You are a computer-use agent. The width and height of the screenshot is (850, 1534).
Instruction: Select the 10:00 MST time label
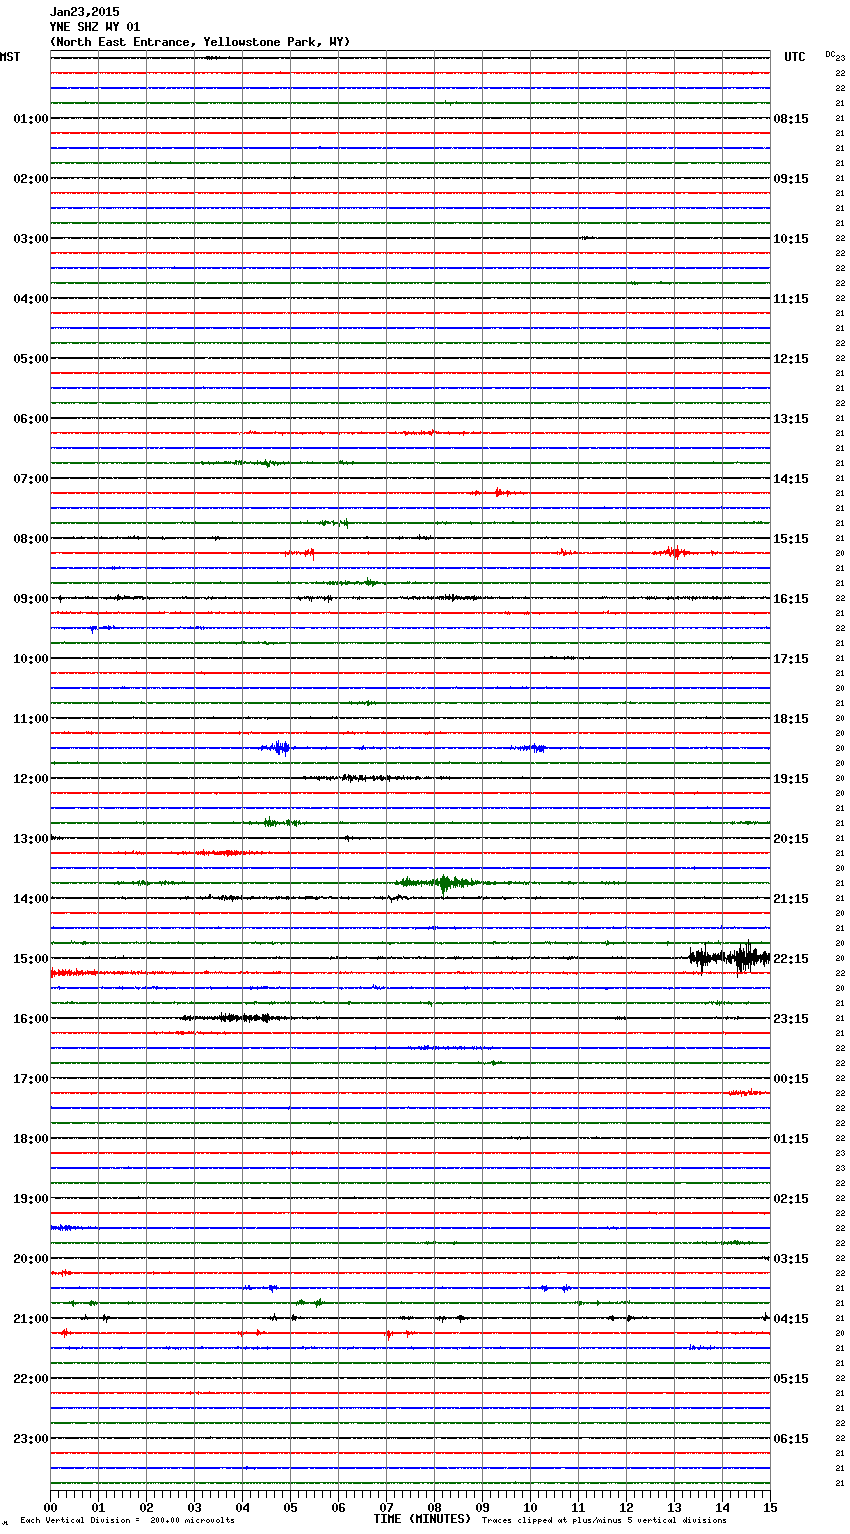coord(31,659)
